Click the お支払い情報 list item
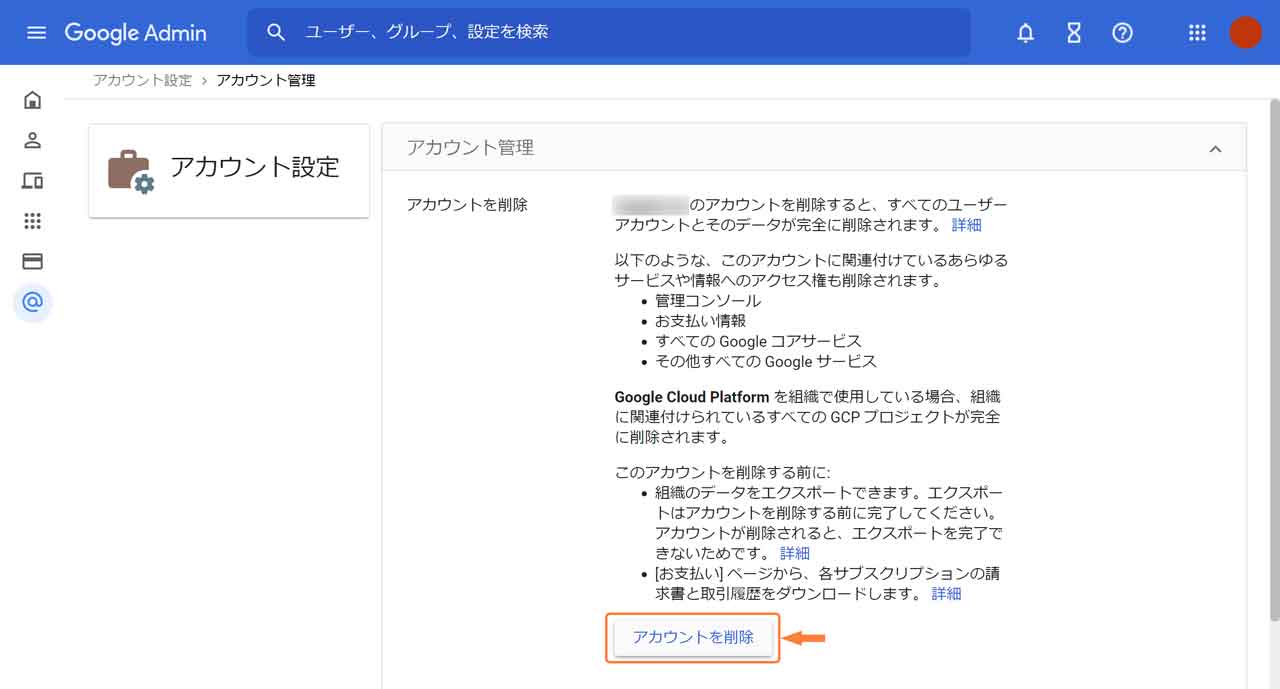The image size is (1280, 689). pos(701,321)
